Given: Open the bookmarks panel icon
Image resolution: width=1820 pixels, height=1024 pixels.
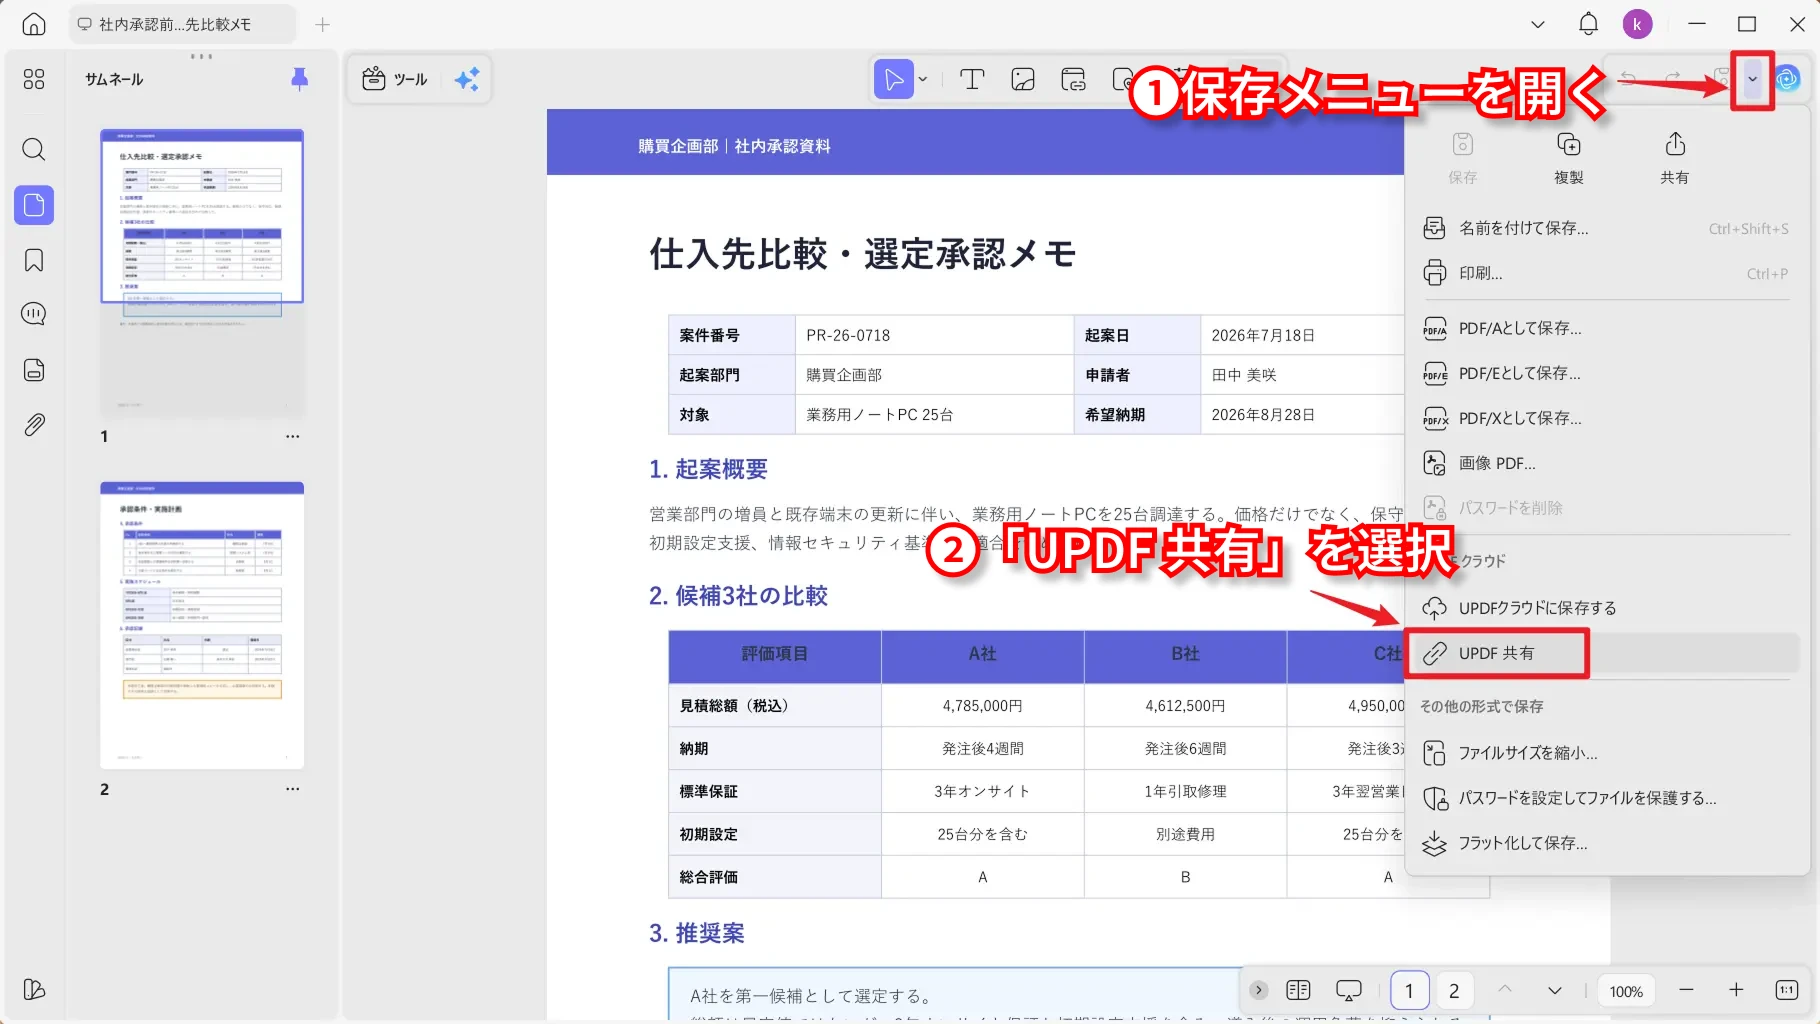Looking at the screenshot, I should click(x=34, y=261).
